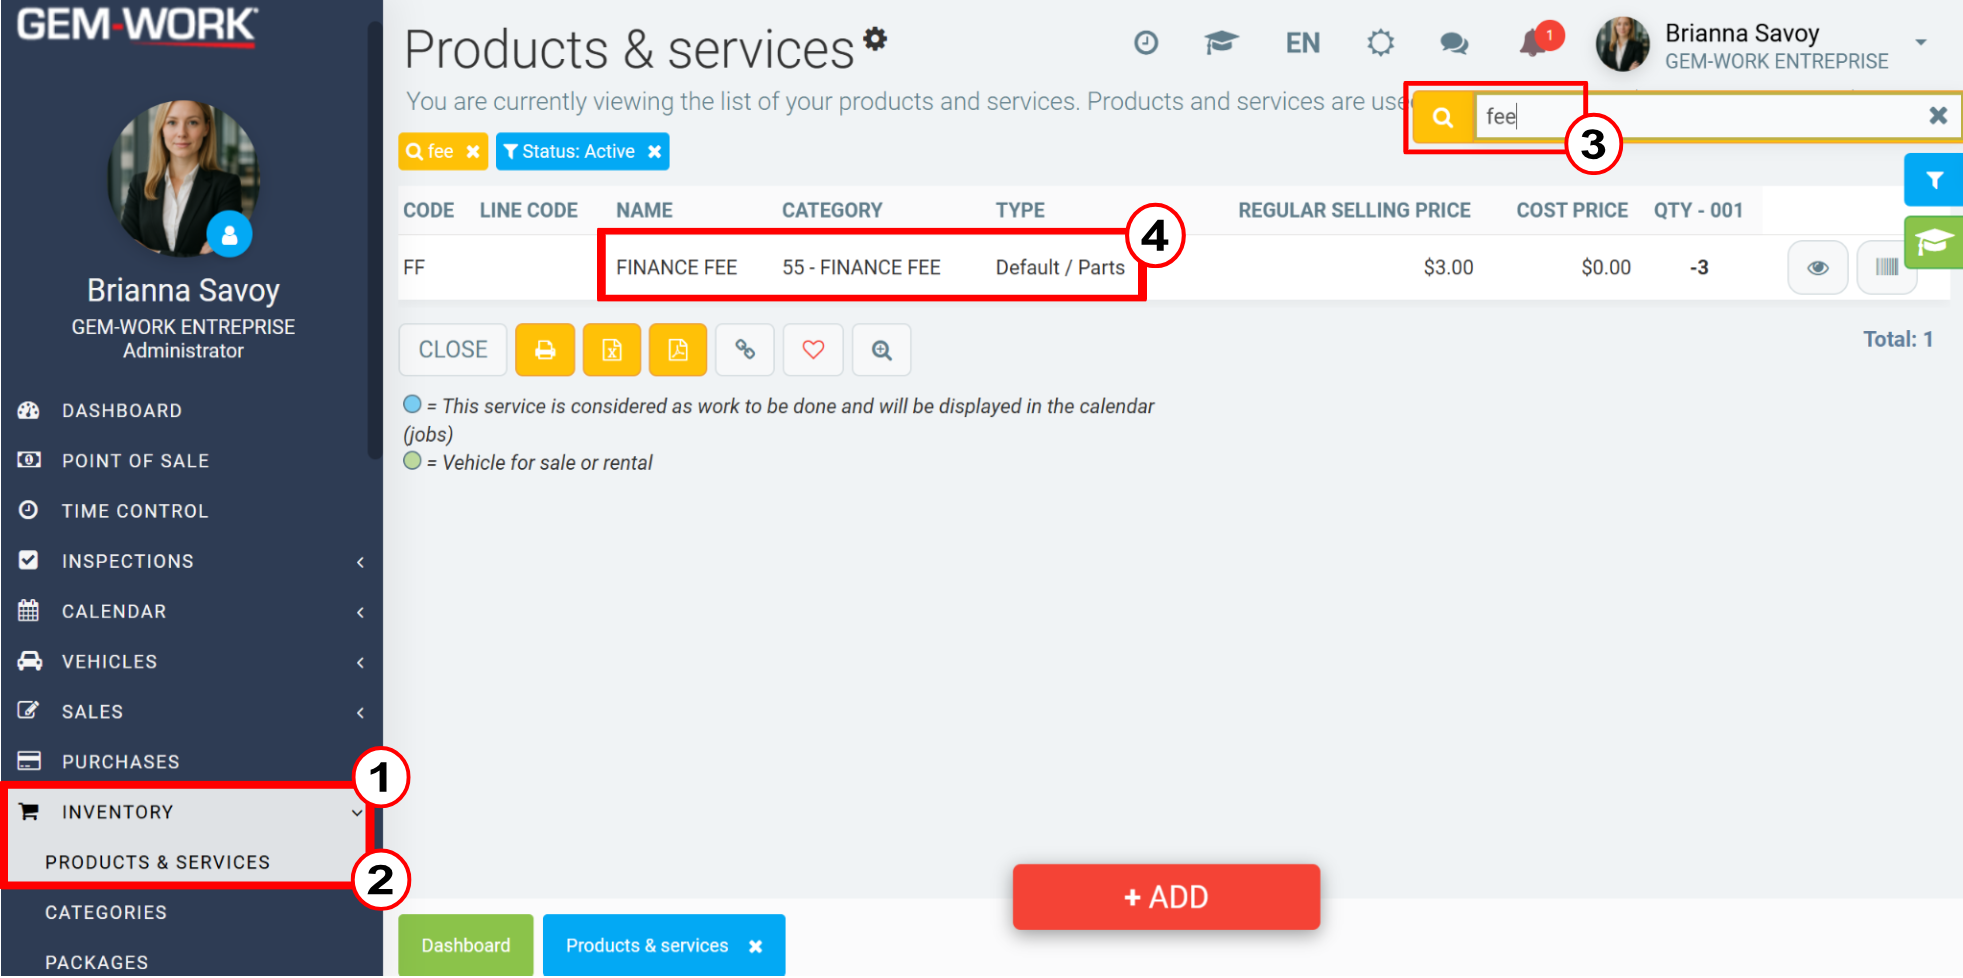Screen dimensions: 1963x978
Task: Export list with PDF icon button
Action: 678,350
